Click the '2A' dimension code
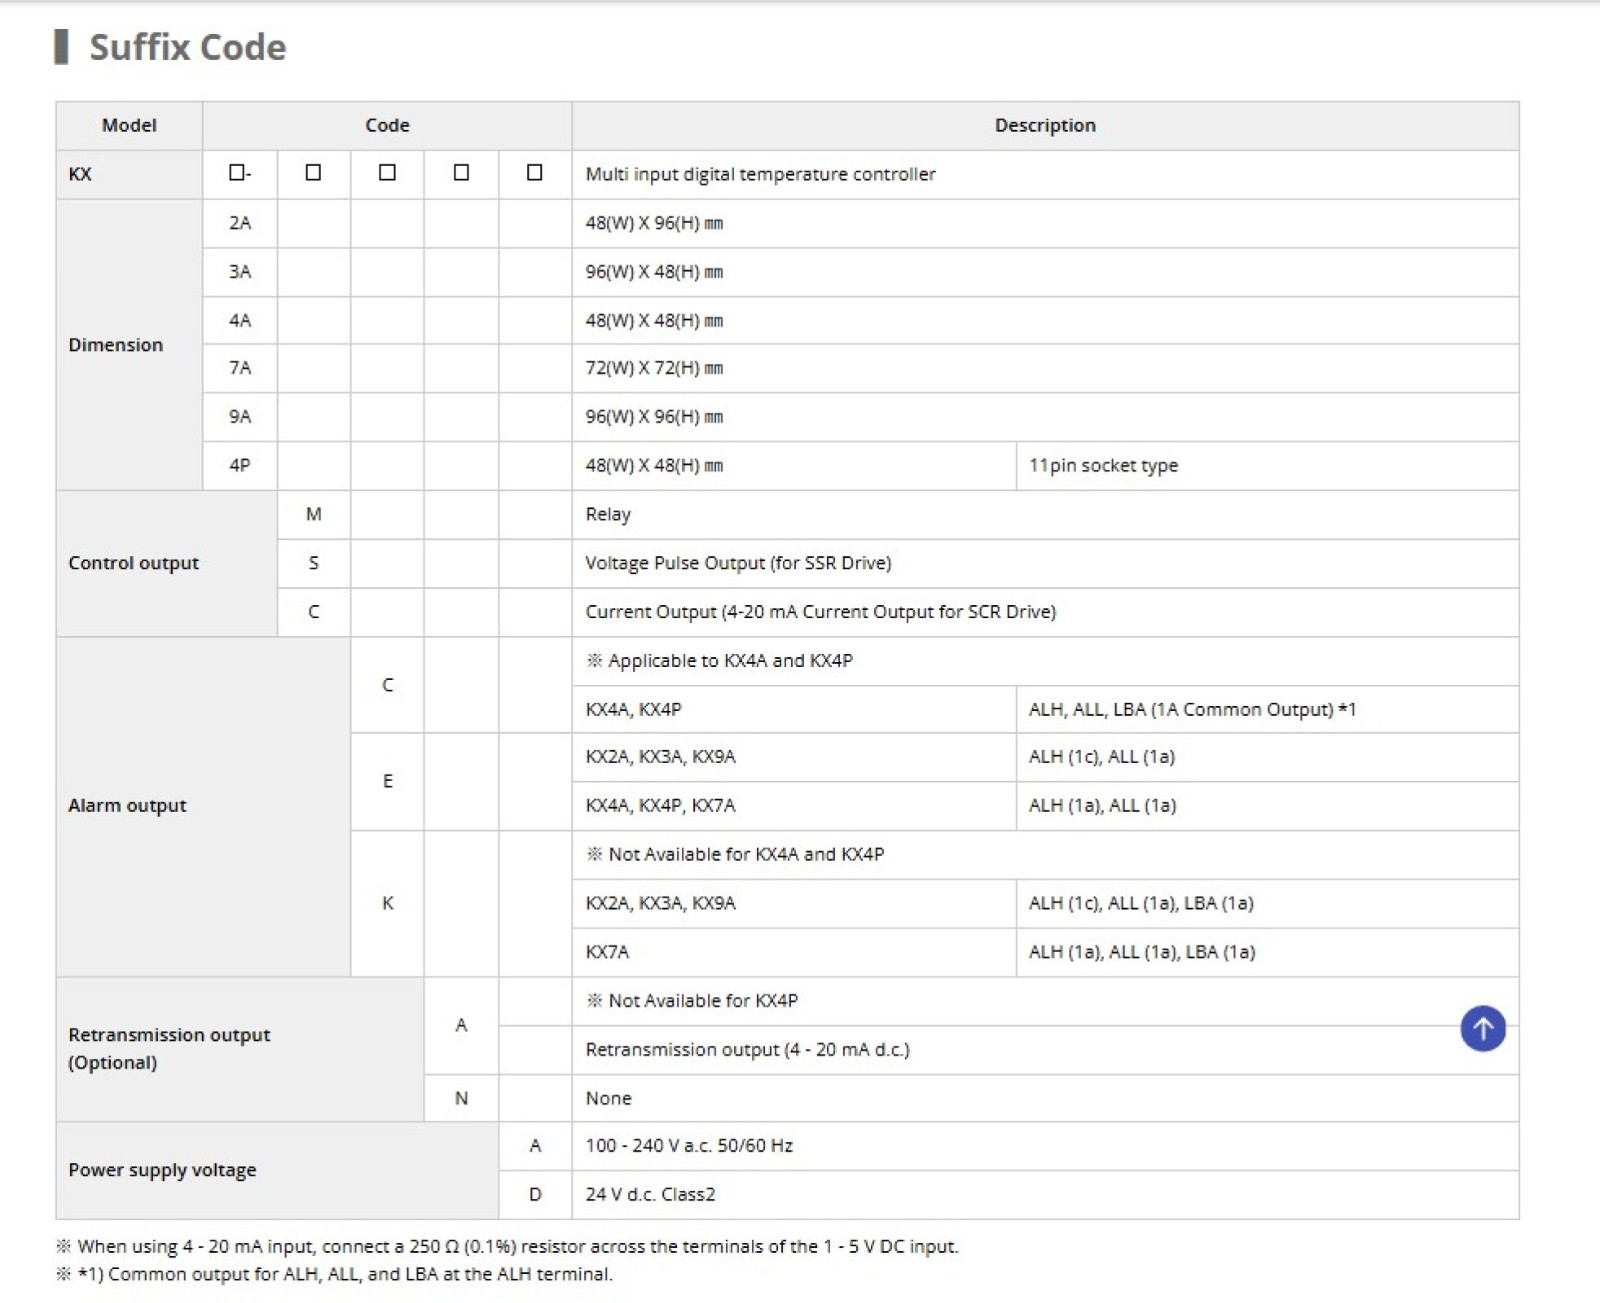 click(x=240, y=223)
